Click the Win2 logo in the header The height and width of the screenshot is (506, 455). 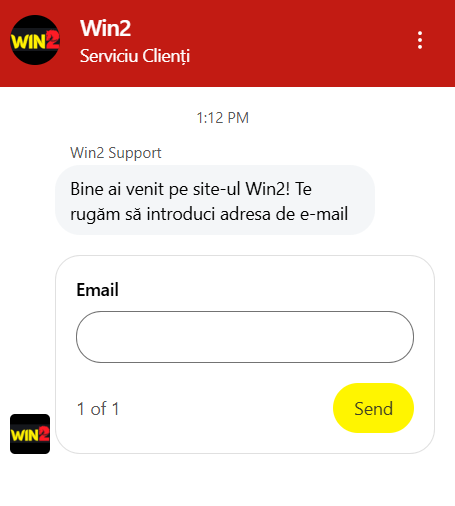pyautogui.click(x=35, y=40)
